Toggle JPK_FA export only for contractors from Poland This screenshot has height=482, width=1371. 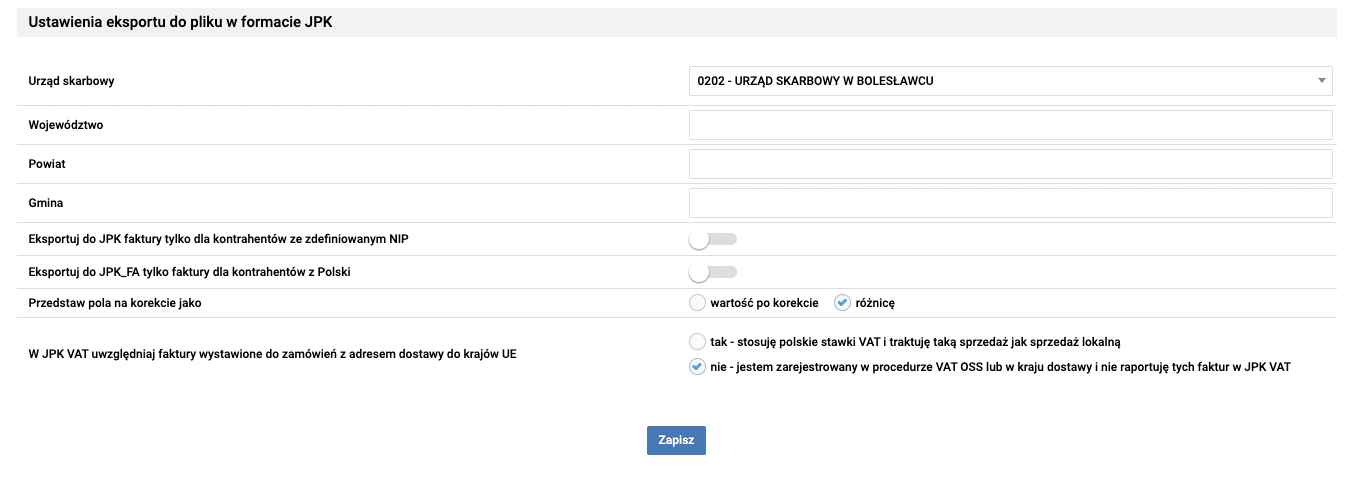pos(712,272)
